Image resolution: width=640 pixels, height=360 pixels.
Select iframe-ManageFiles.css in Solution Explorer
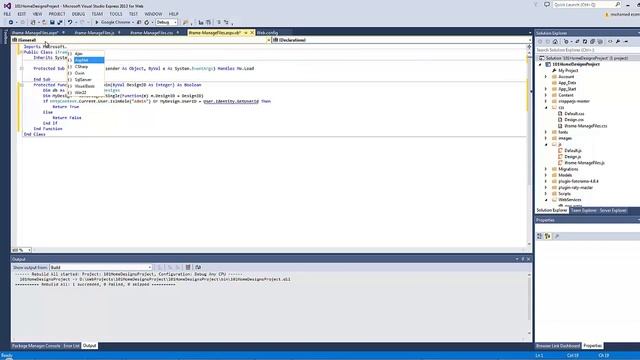(x=585, y=126)
